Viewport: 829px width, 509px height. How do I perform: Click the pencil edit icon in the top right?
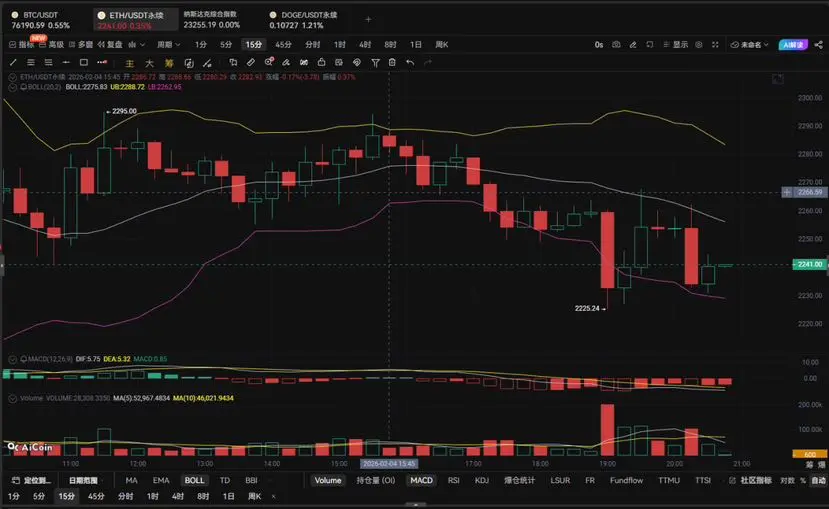[633, 44]
